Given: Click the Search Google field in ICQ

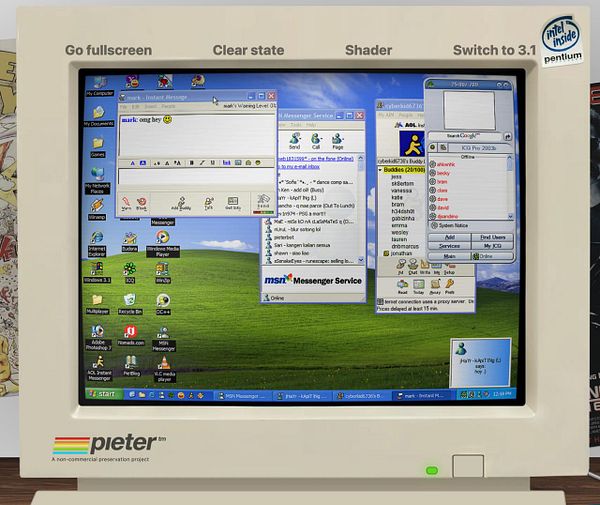Looking at the screenshot, I should pyautogui.click(x=465, y=136).
